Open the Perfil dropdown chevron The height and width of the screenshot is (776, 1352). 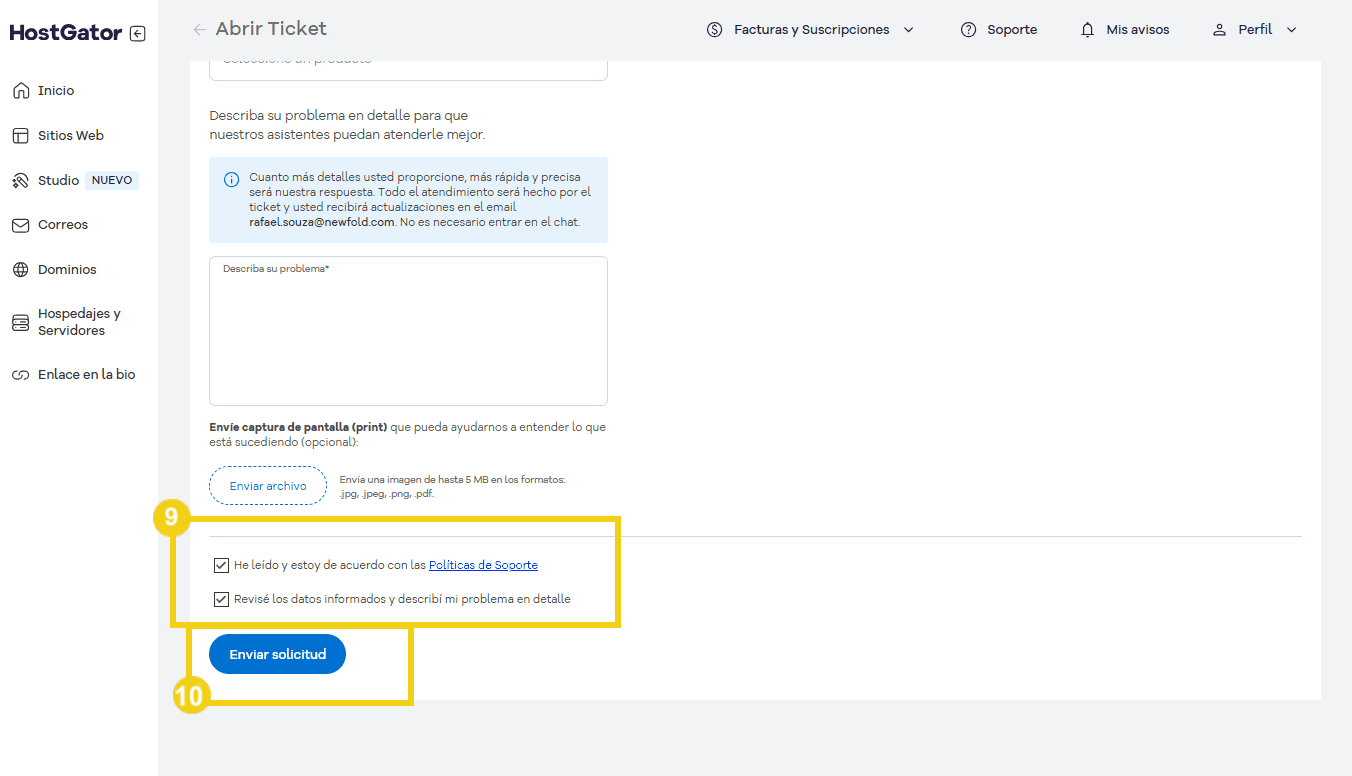(x=1291, y=30)
